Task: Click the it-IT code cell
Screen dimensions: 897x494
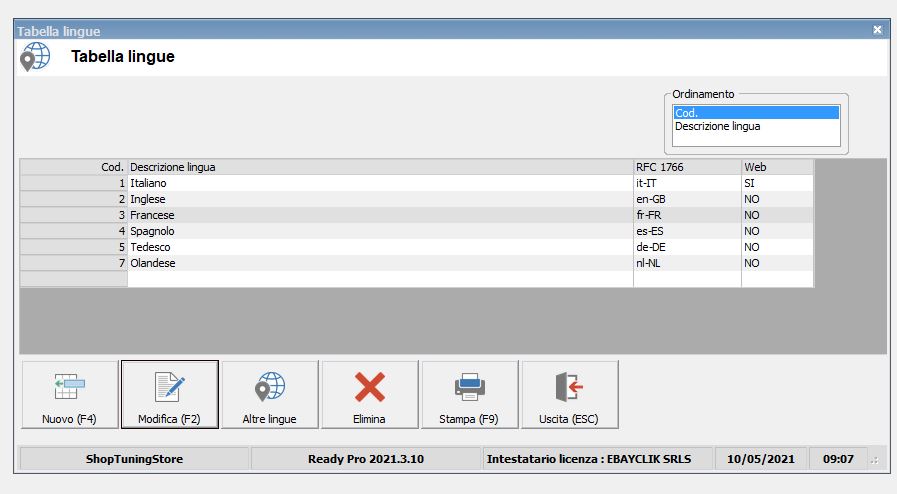Action: [x=687, y=183]
